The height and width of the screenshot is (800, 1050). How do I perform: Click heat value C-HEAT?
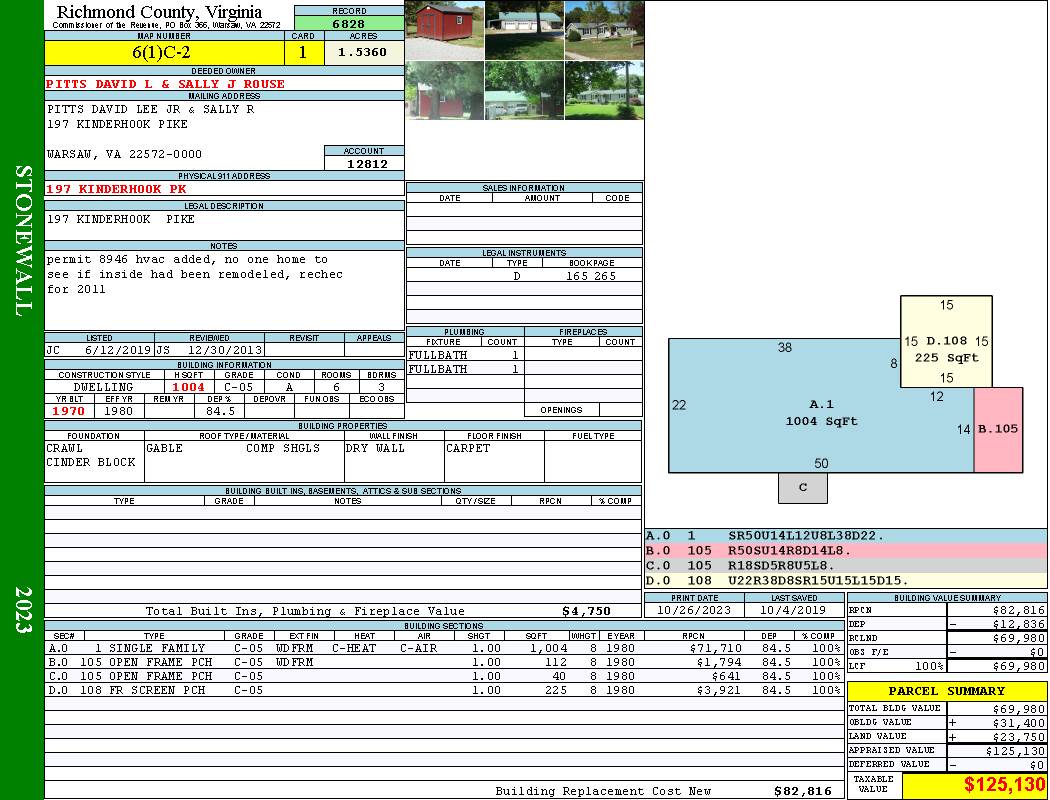point(354,648)
